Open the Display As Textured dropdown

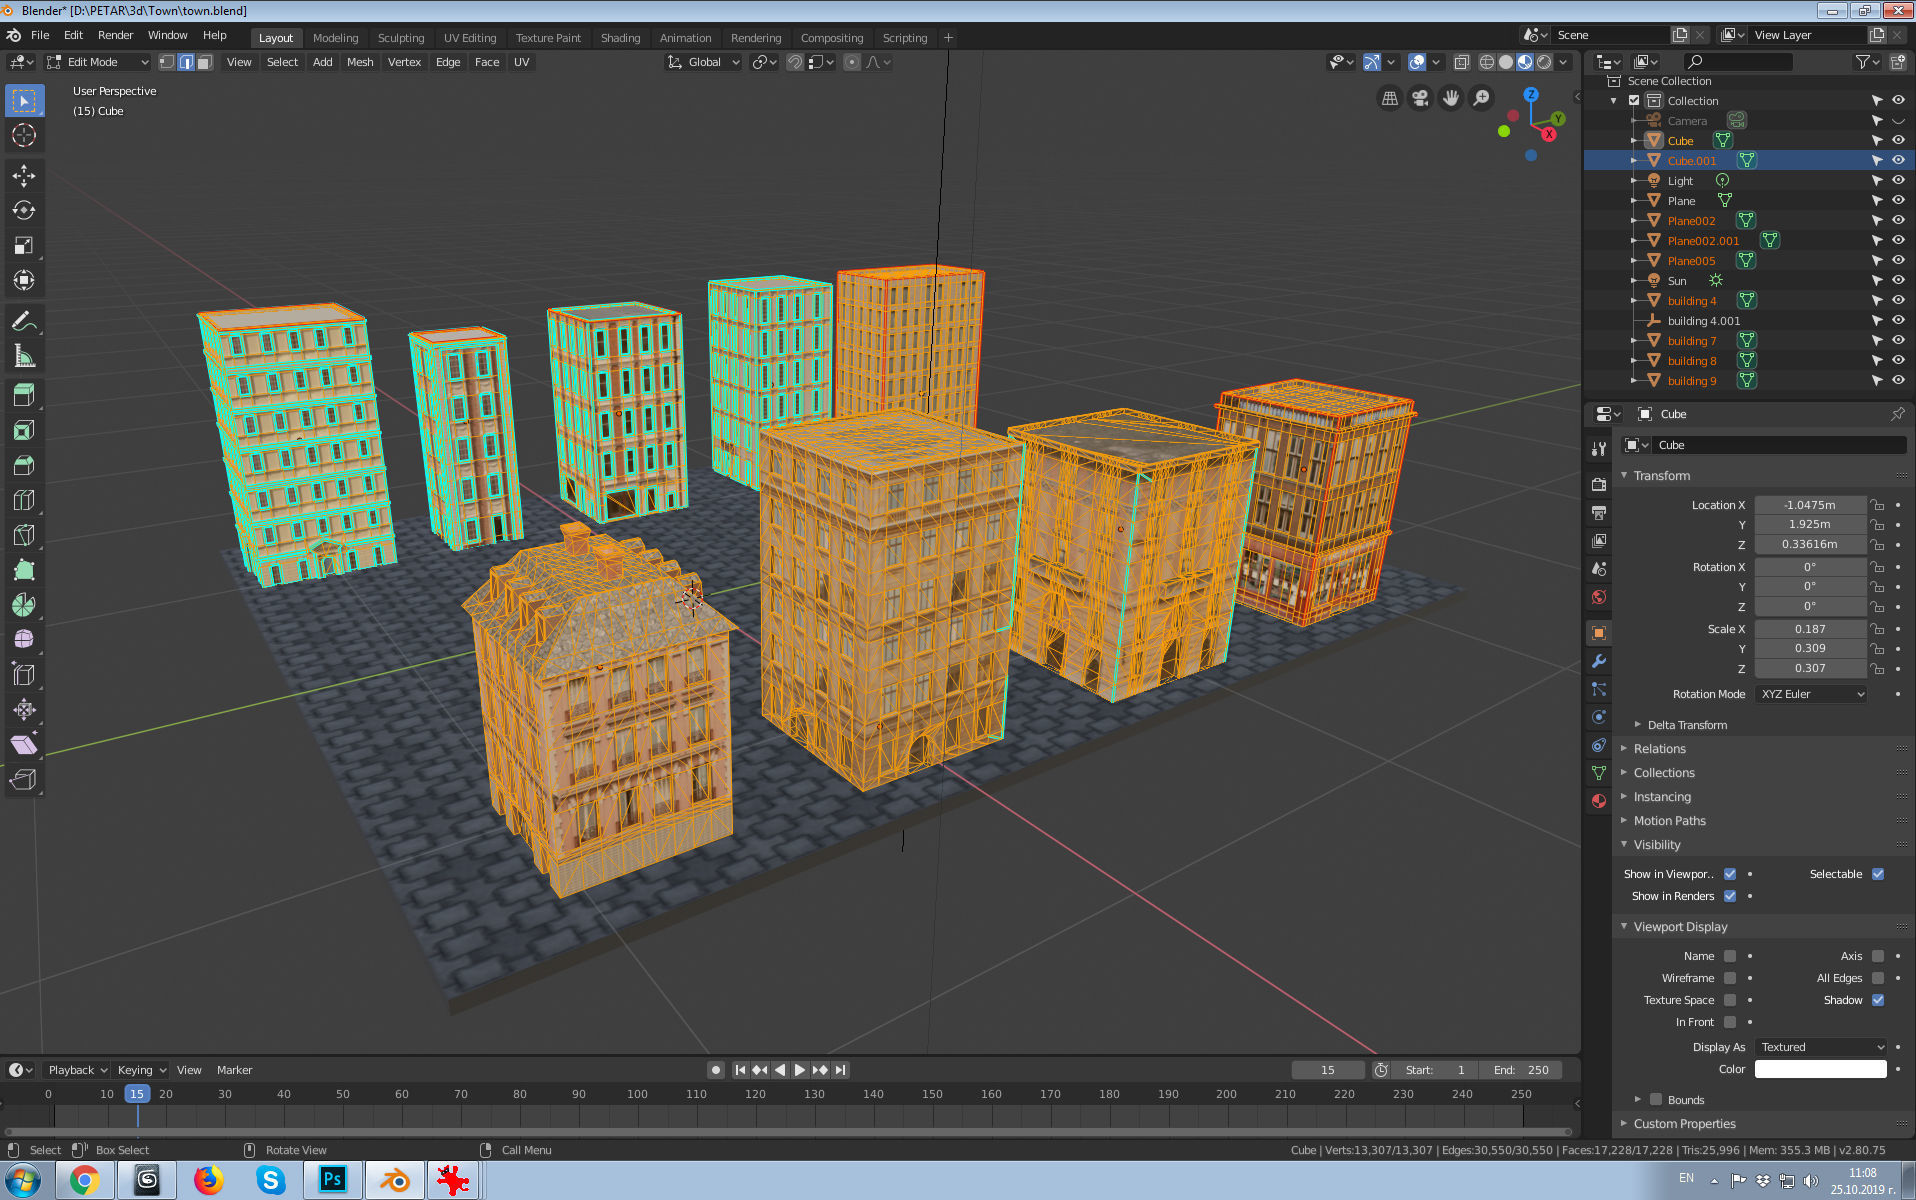(1821, 1047)
